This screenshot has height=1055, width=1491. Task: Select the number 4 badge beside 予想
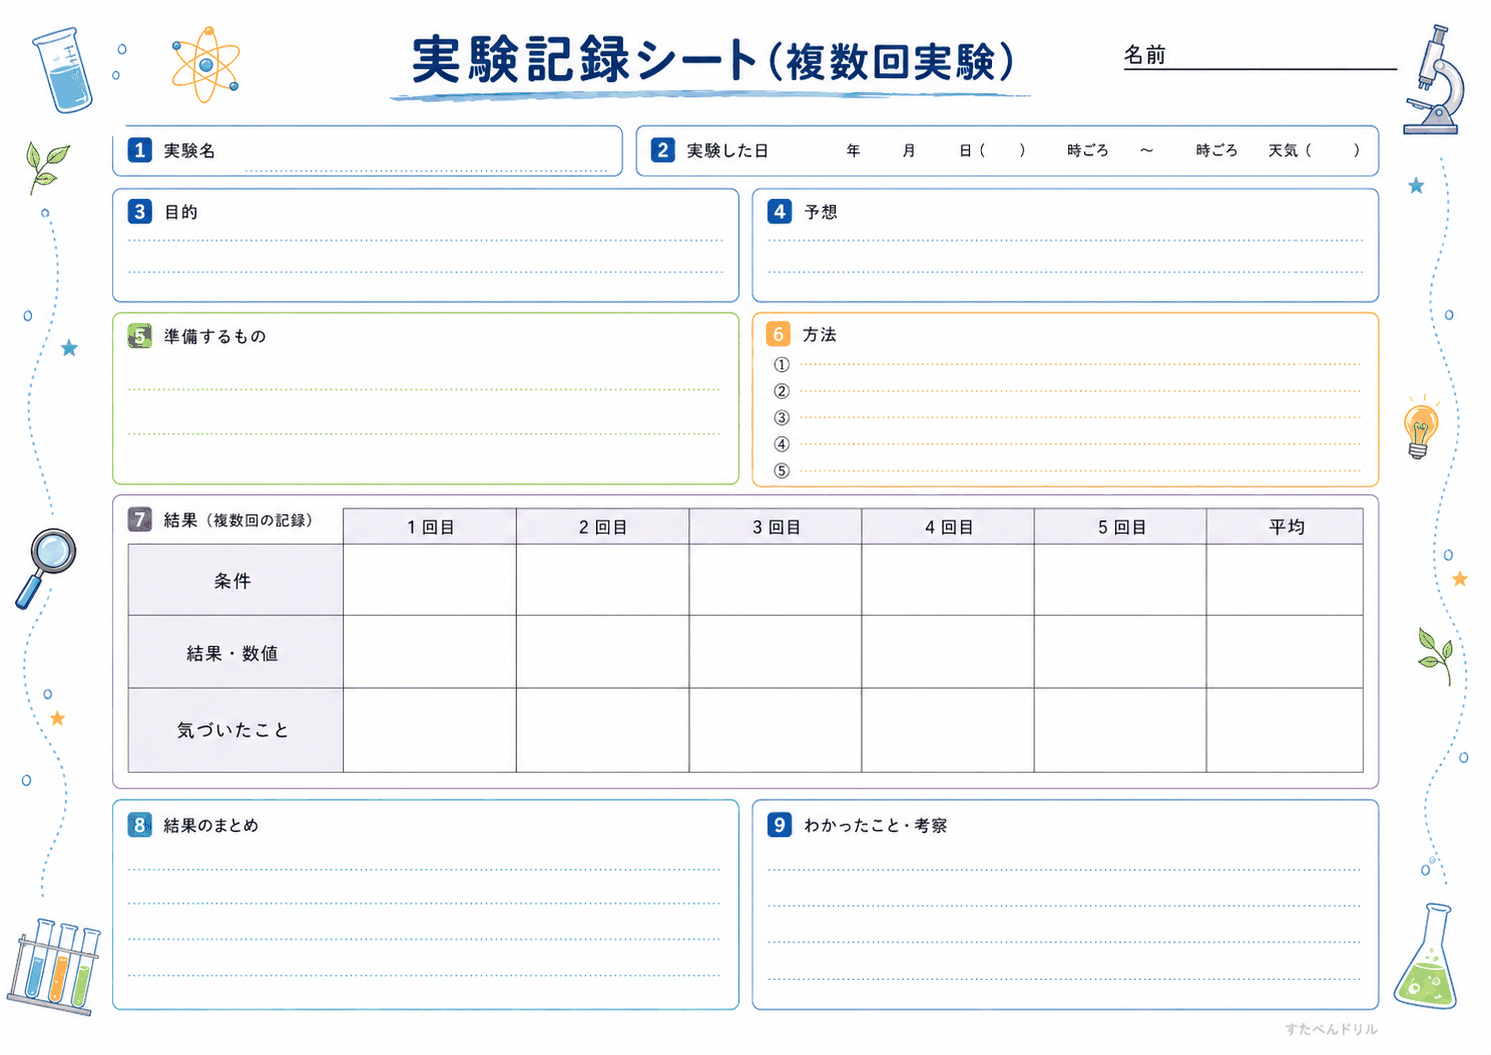coord(779,211)
